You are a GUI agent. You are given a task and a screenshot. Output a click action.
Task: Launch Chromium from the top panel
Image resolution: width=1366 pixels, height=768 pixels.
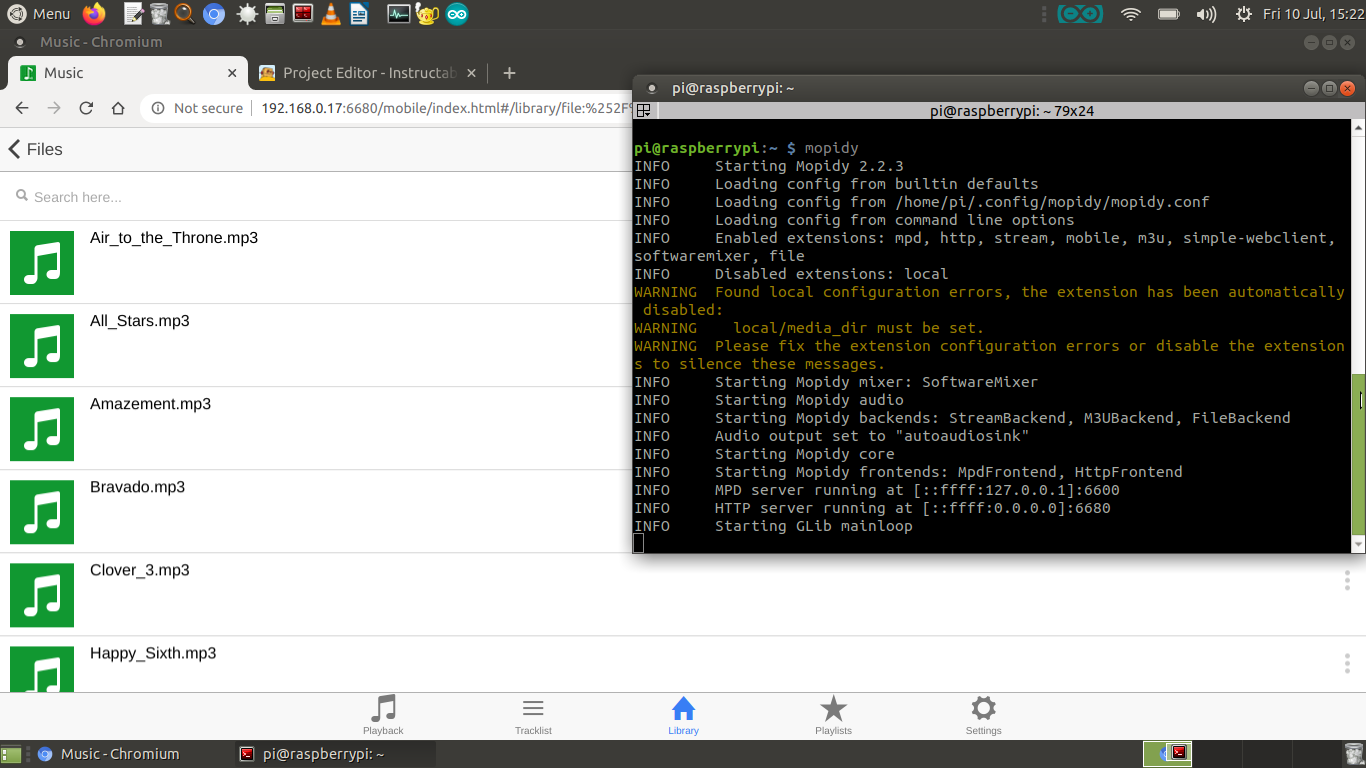coord(213,14)
